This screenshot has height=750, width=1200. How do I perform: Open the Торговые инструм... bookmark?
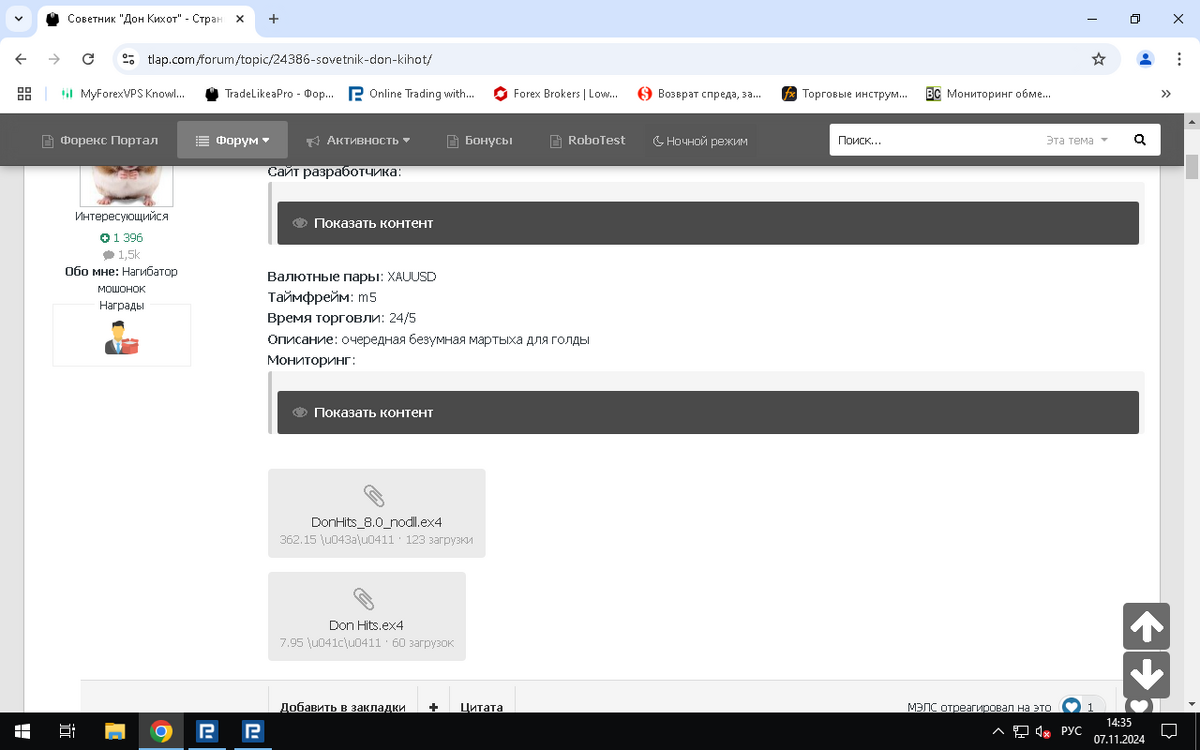[845, 94]
